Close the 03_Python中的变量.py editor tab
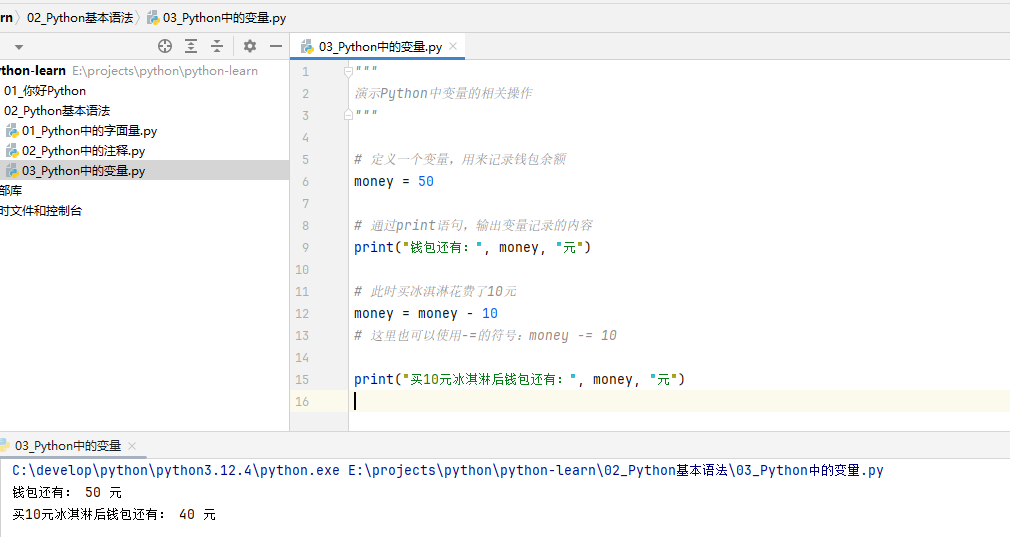The width and height of the screenshot is (1010, 537). (x=453, y=46)
